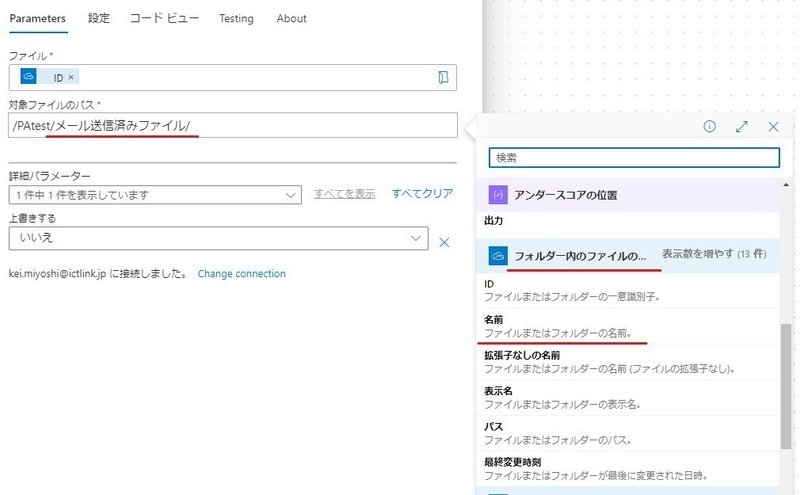The height and width of the screenshot is (495, 800).
Task: Click the info icon in dynamic content panel
Action: click(x=709, y=127)
